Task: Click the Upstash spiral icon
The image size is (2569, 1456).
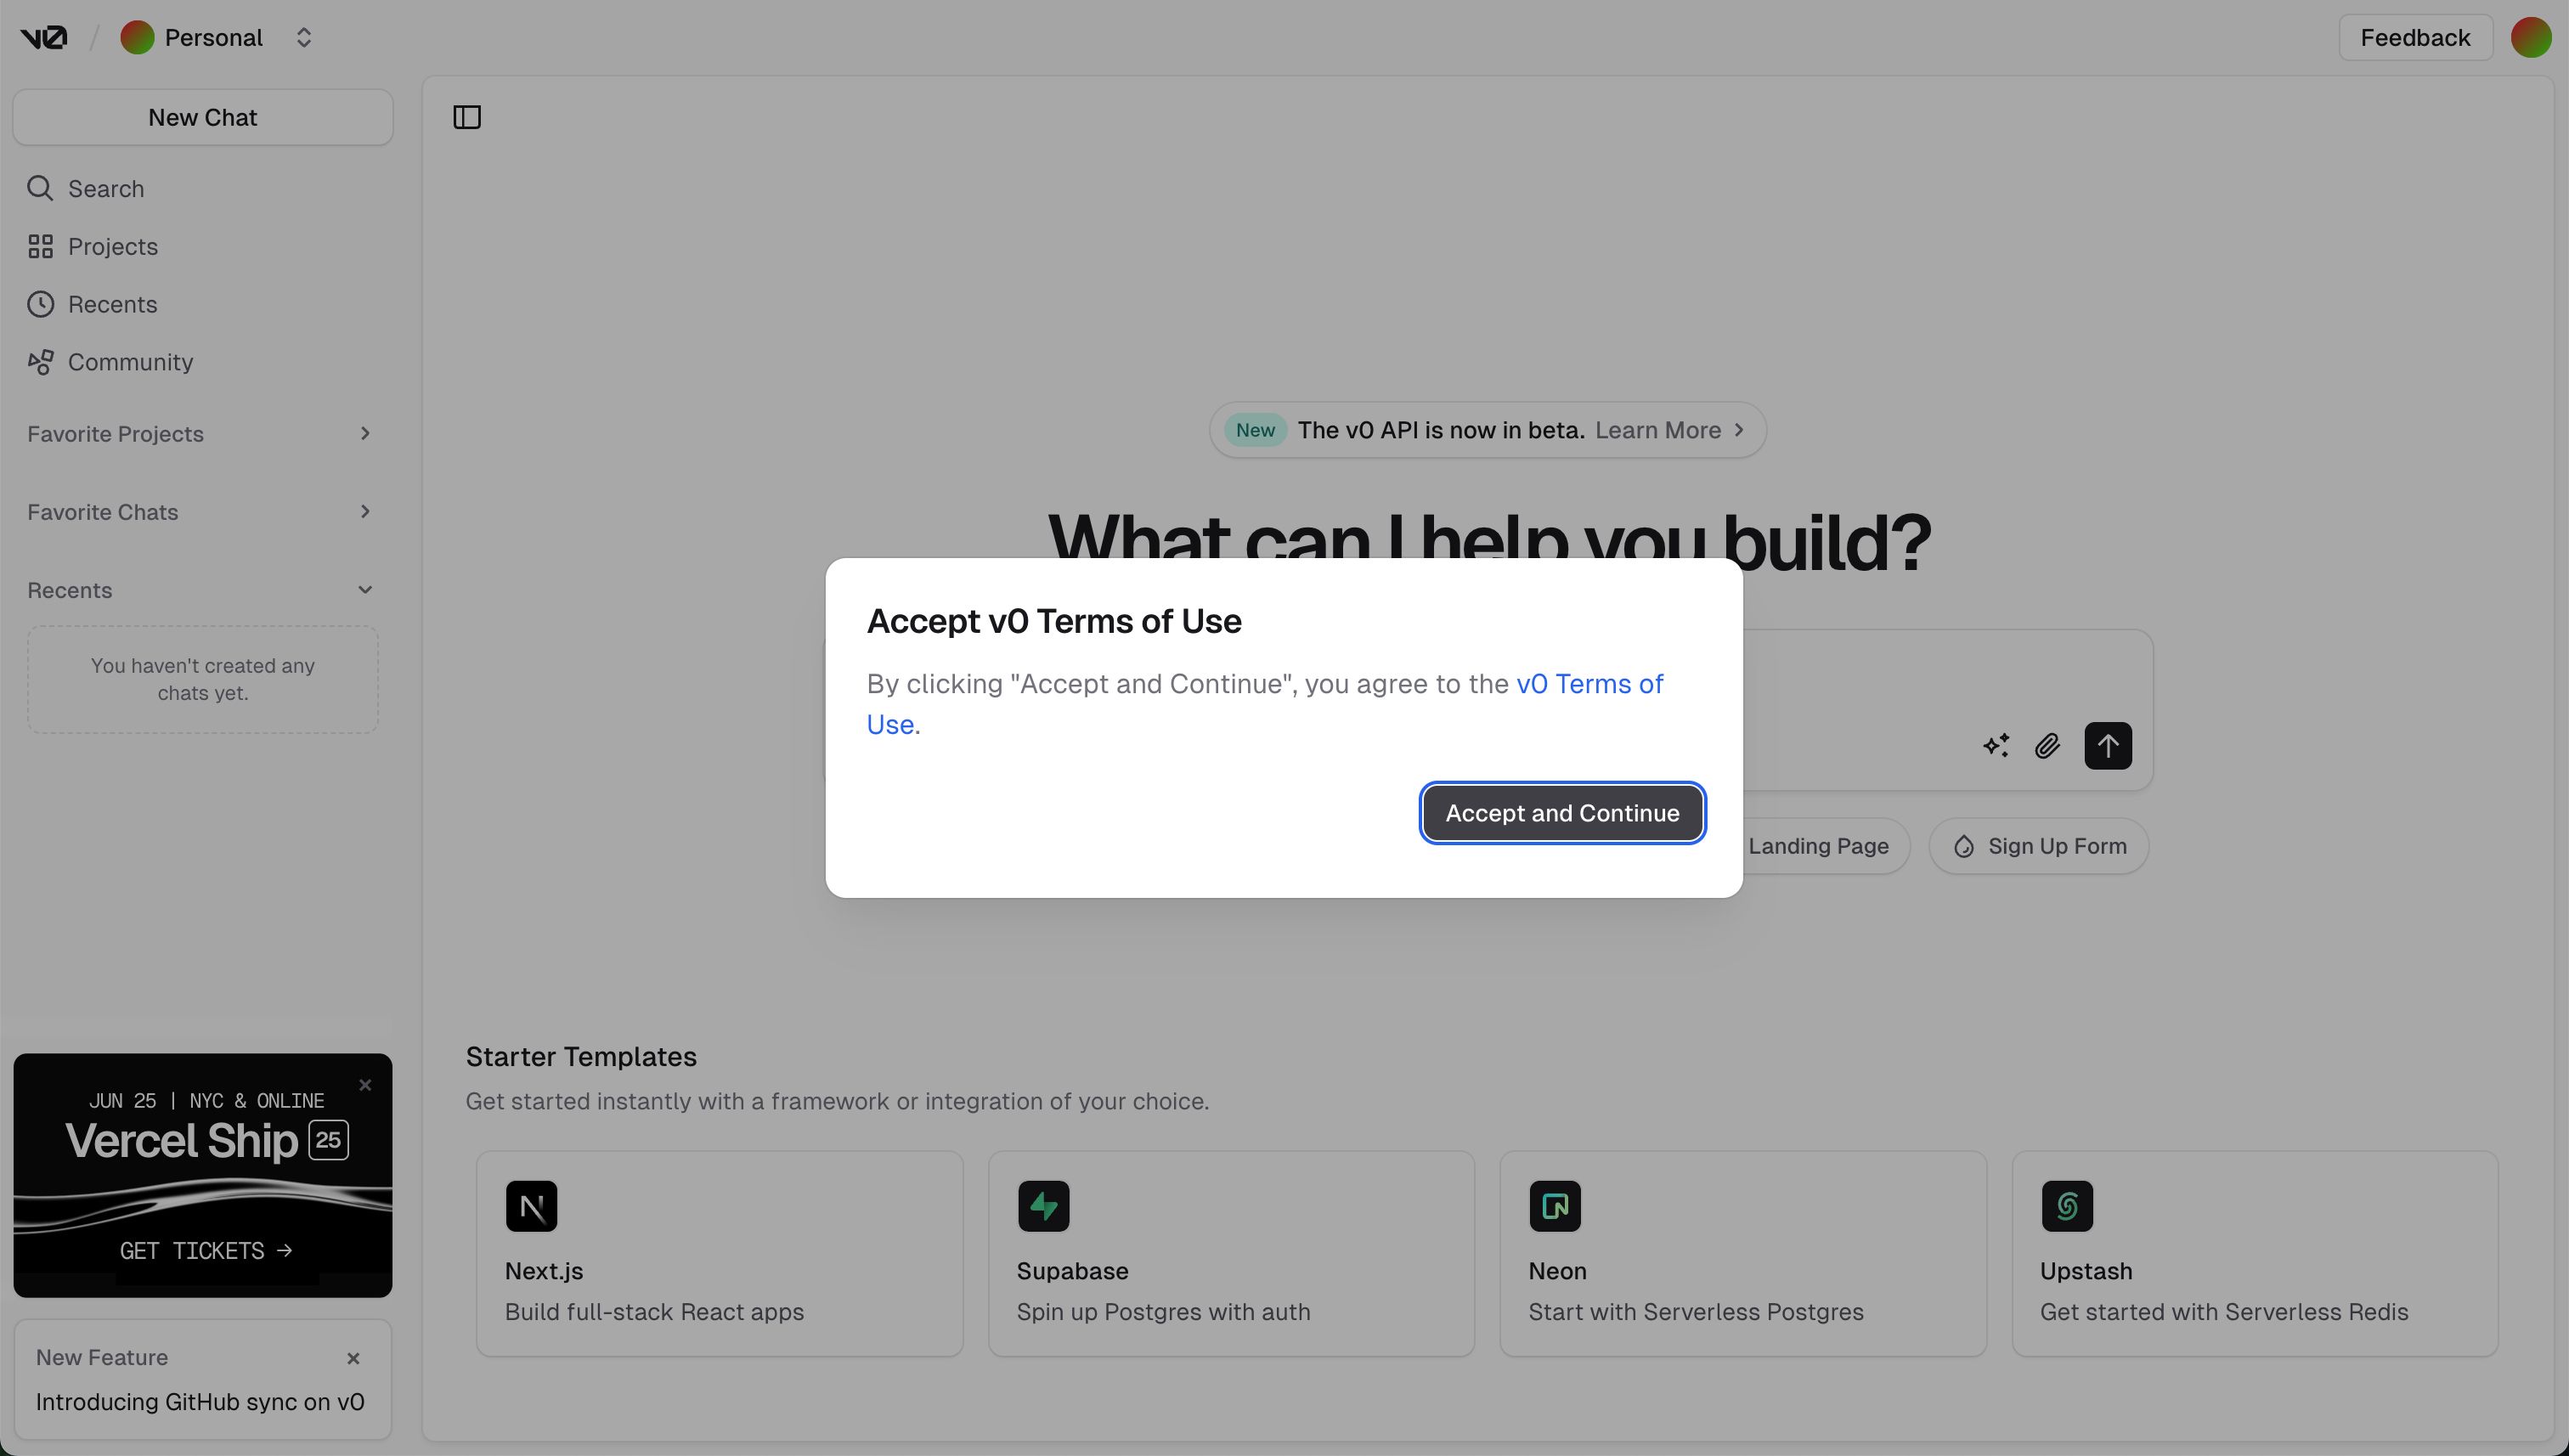Action: pyautogui.click(x=2067, y=1206)
